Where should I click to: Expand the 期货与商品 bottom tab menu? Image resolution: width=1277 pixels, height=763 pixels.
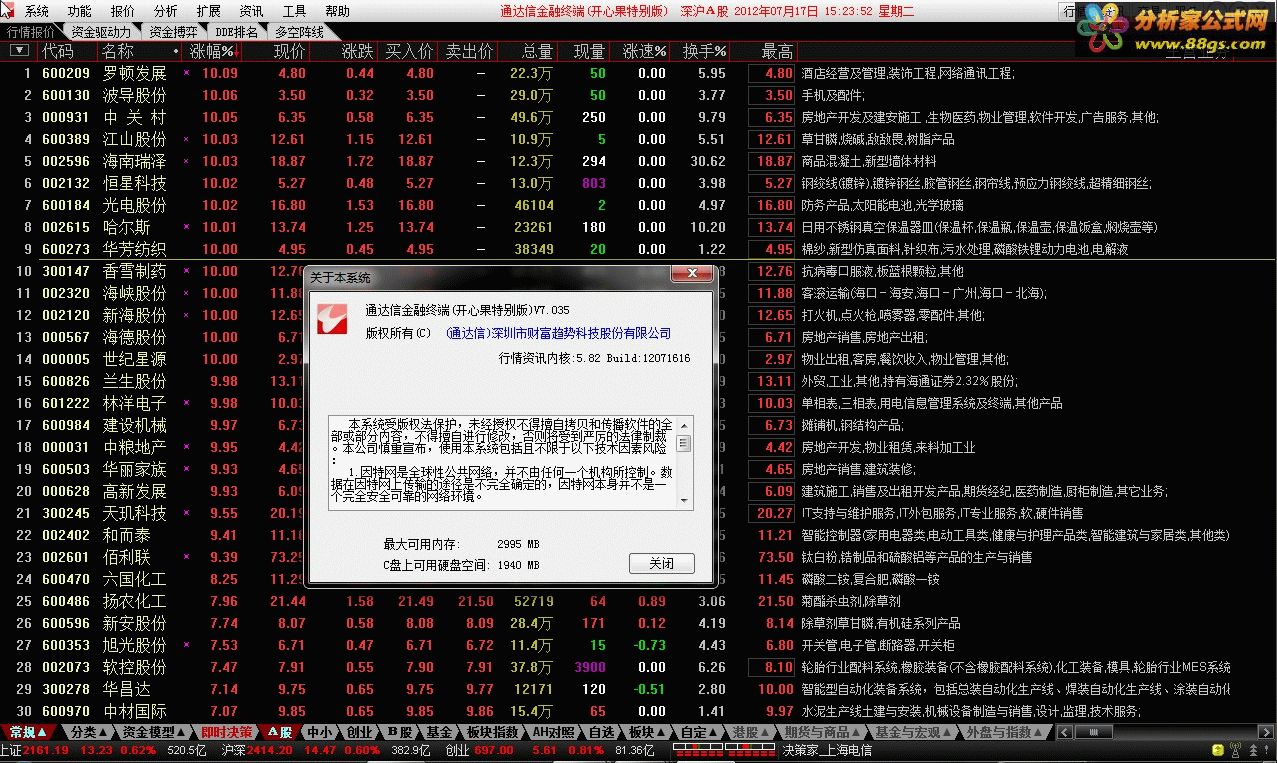coord(857,733)
